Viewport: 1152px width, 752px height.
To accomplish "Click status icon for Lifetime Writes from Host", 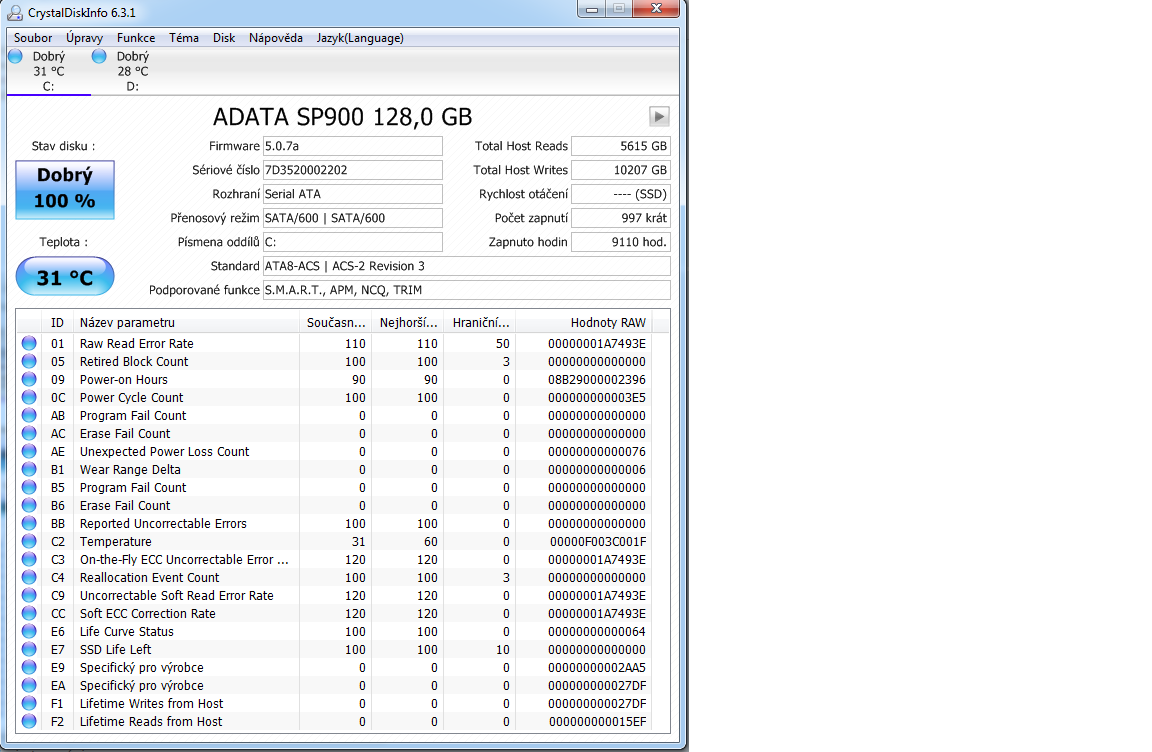I will click(29, 704).
